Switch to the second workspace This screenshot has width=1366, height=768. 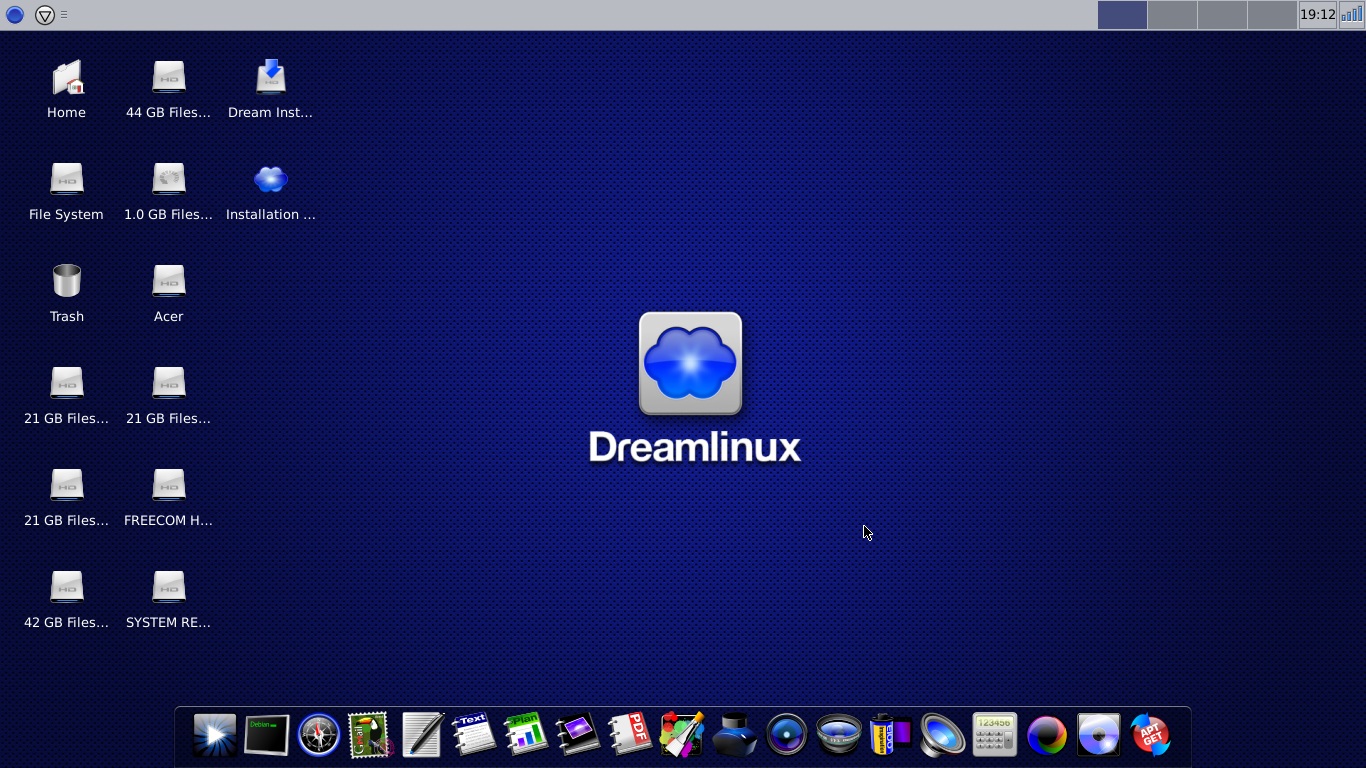(x=1172, y=15)
